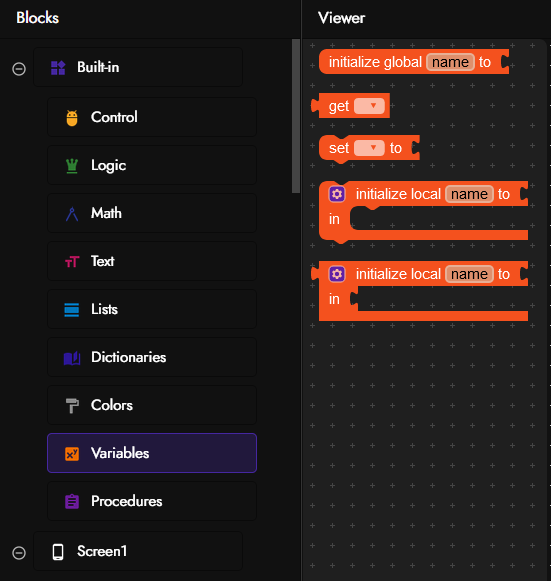Click the name field in first initialize local block
This screenshot has width=551, height=581.
coord(469,194)
